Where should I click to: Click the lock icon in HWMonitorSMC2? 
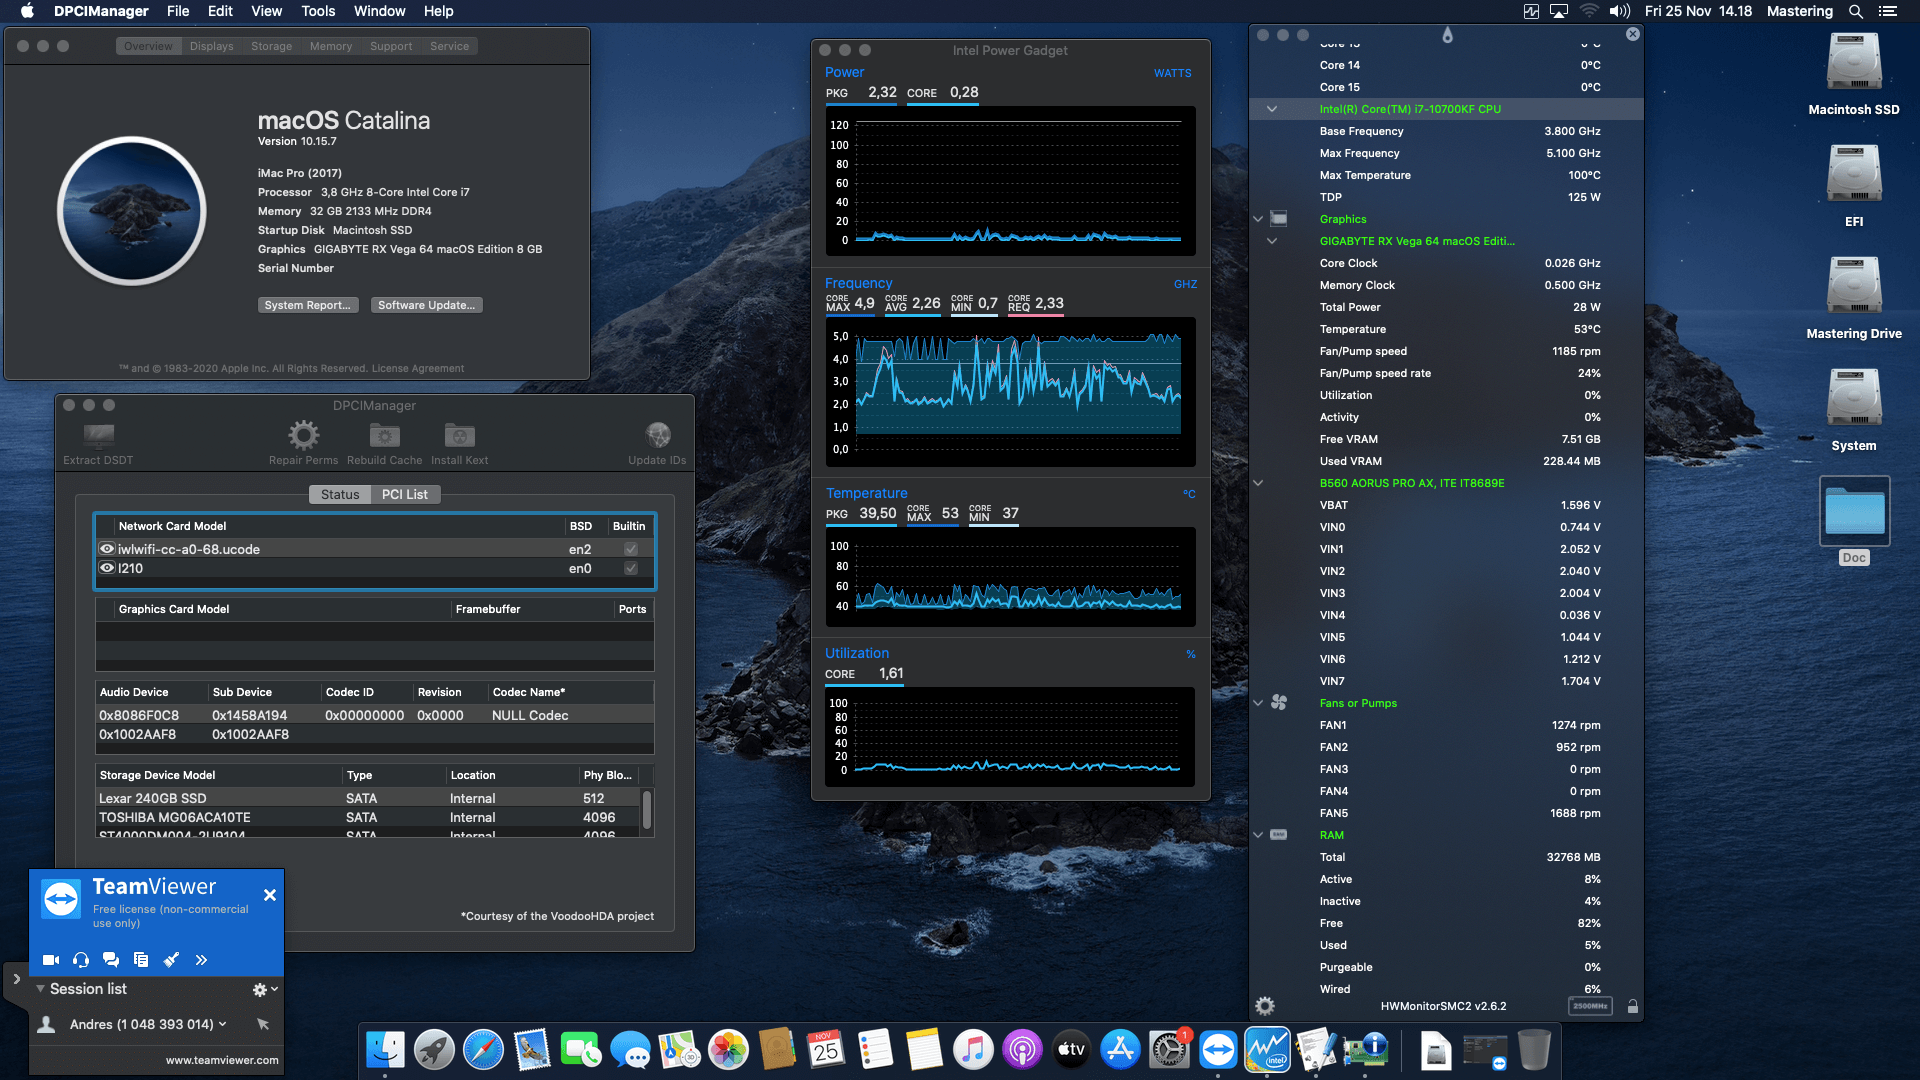[1632, 1006]
